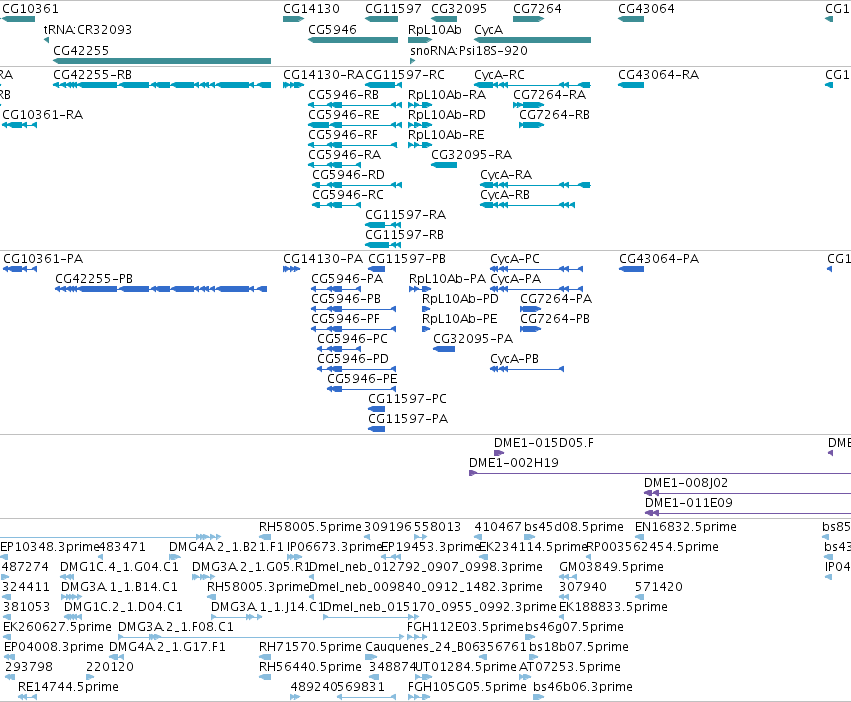Click the CG10361-PA protein label

43,259
